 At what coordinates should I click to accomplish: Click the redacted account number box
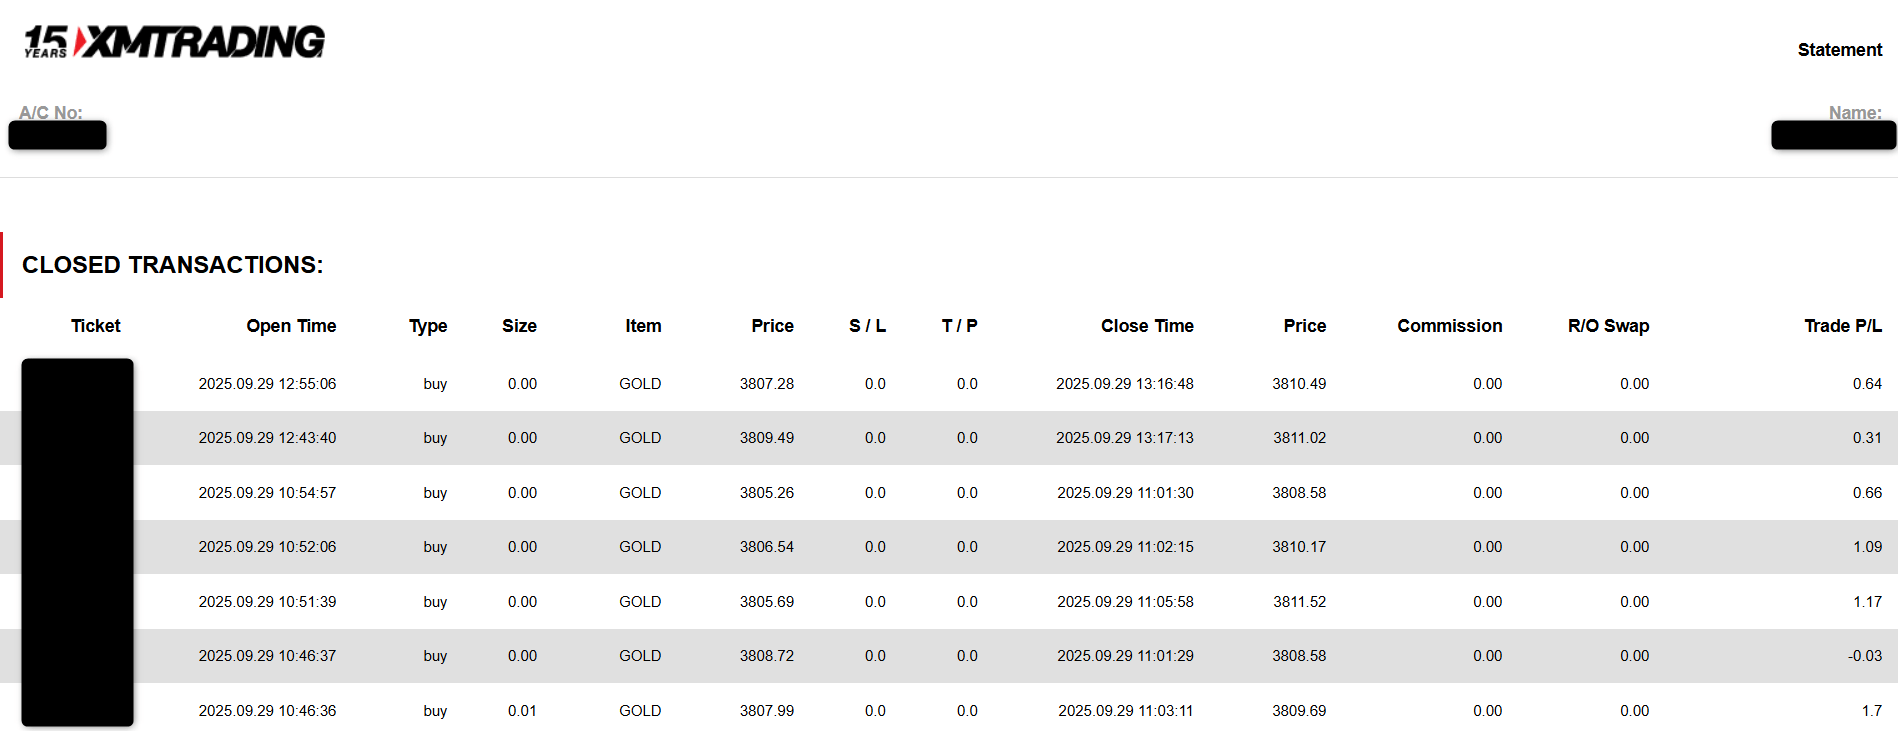pos(58,135)
